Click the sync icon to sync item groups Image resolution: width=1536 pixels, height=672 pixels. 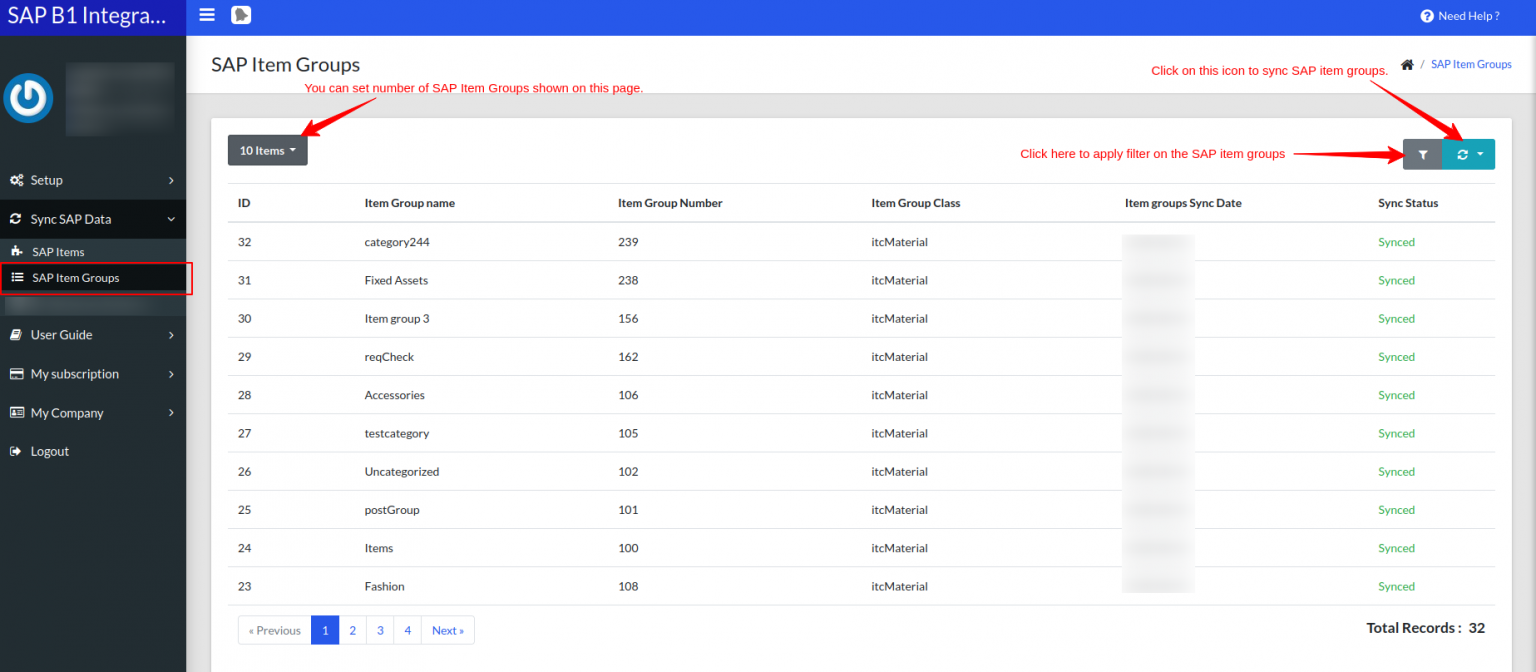pos(1461,154)
